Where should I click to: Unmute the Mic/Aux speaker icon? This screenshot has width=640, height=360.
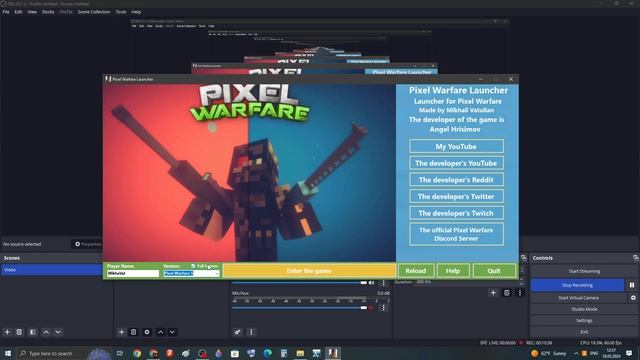pos(371,308)
